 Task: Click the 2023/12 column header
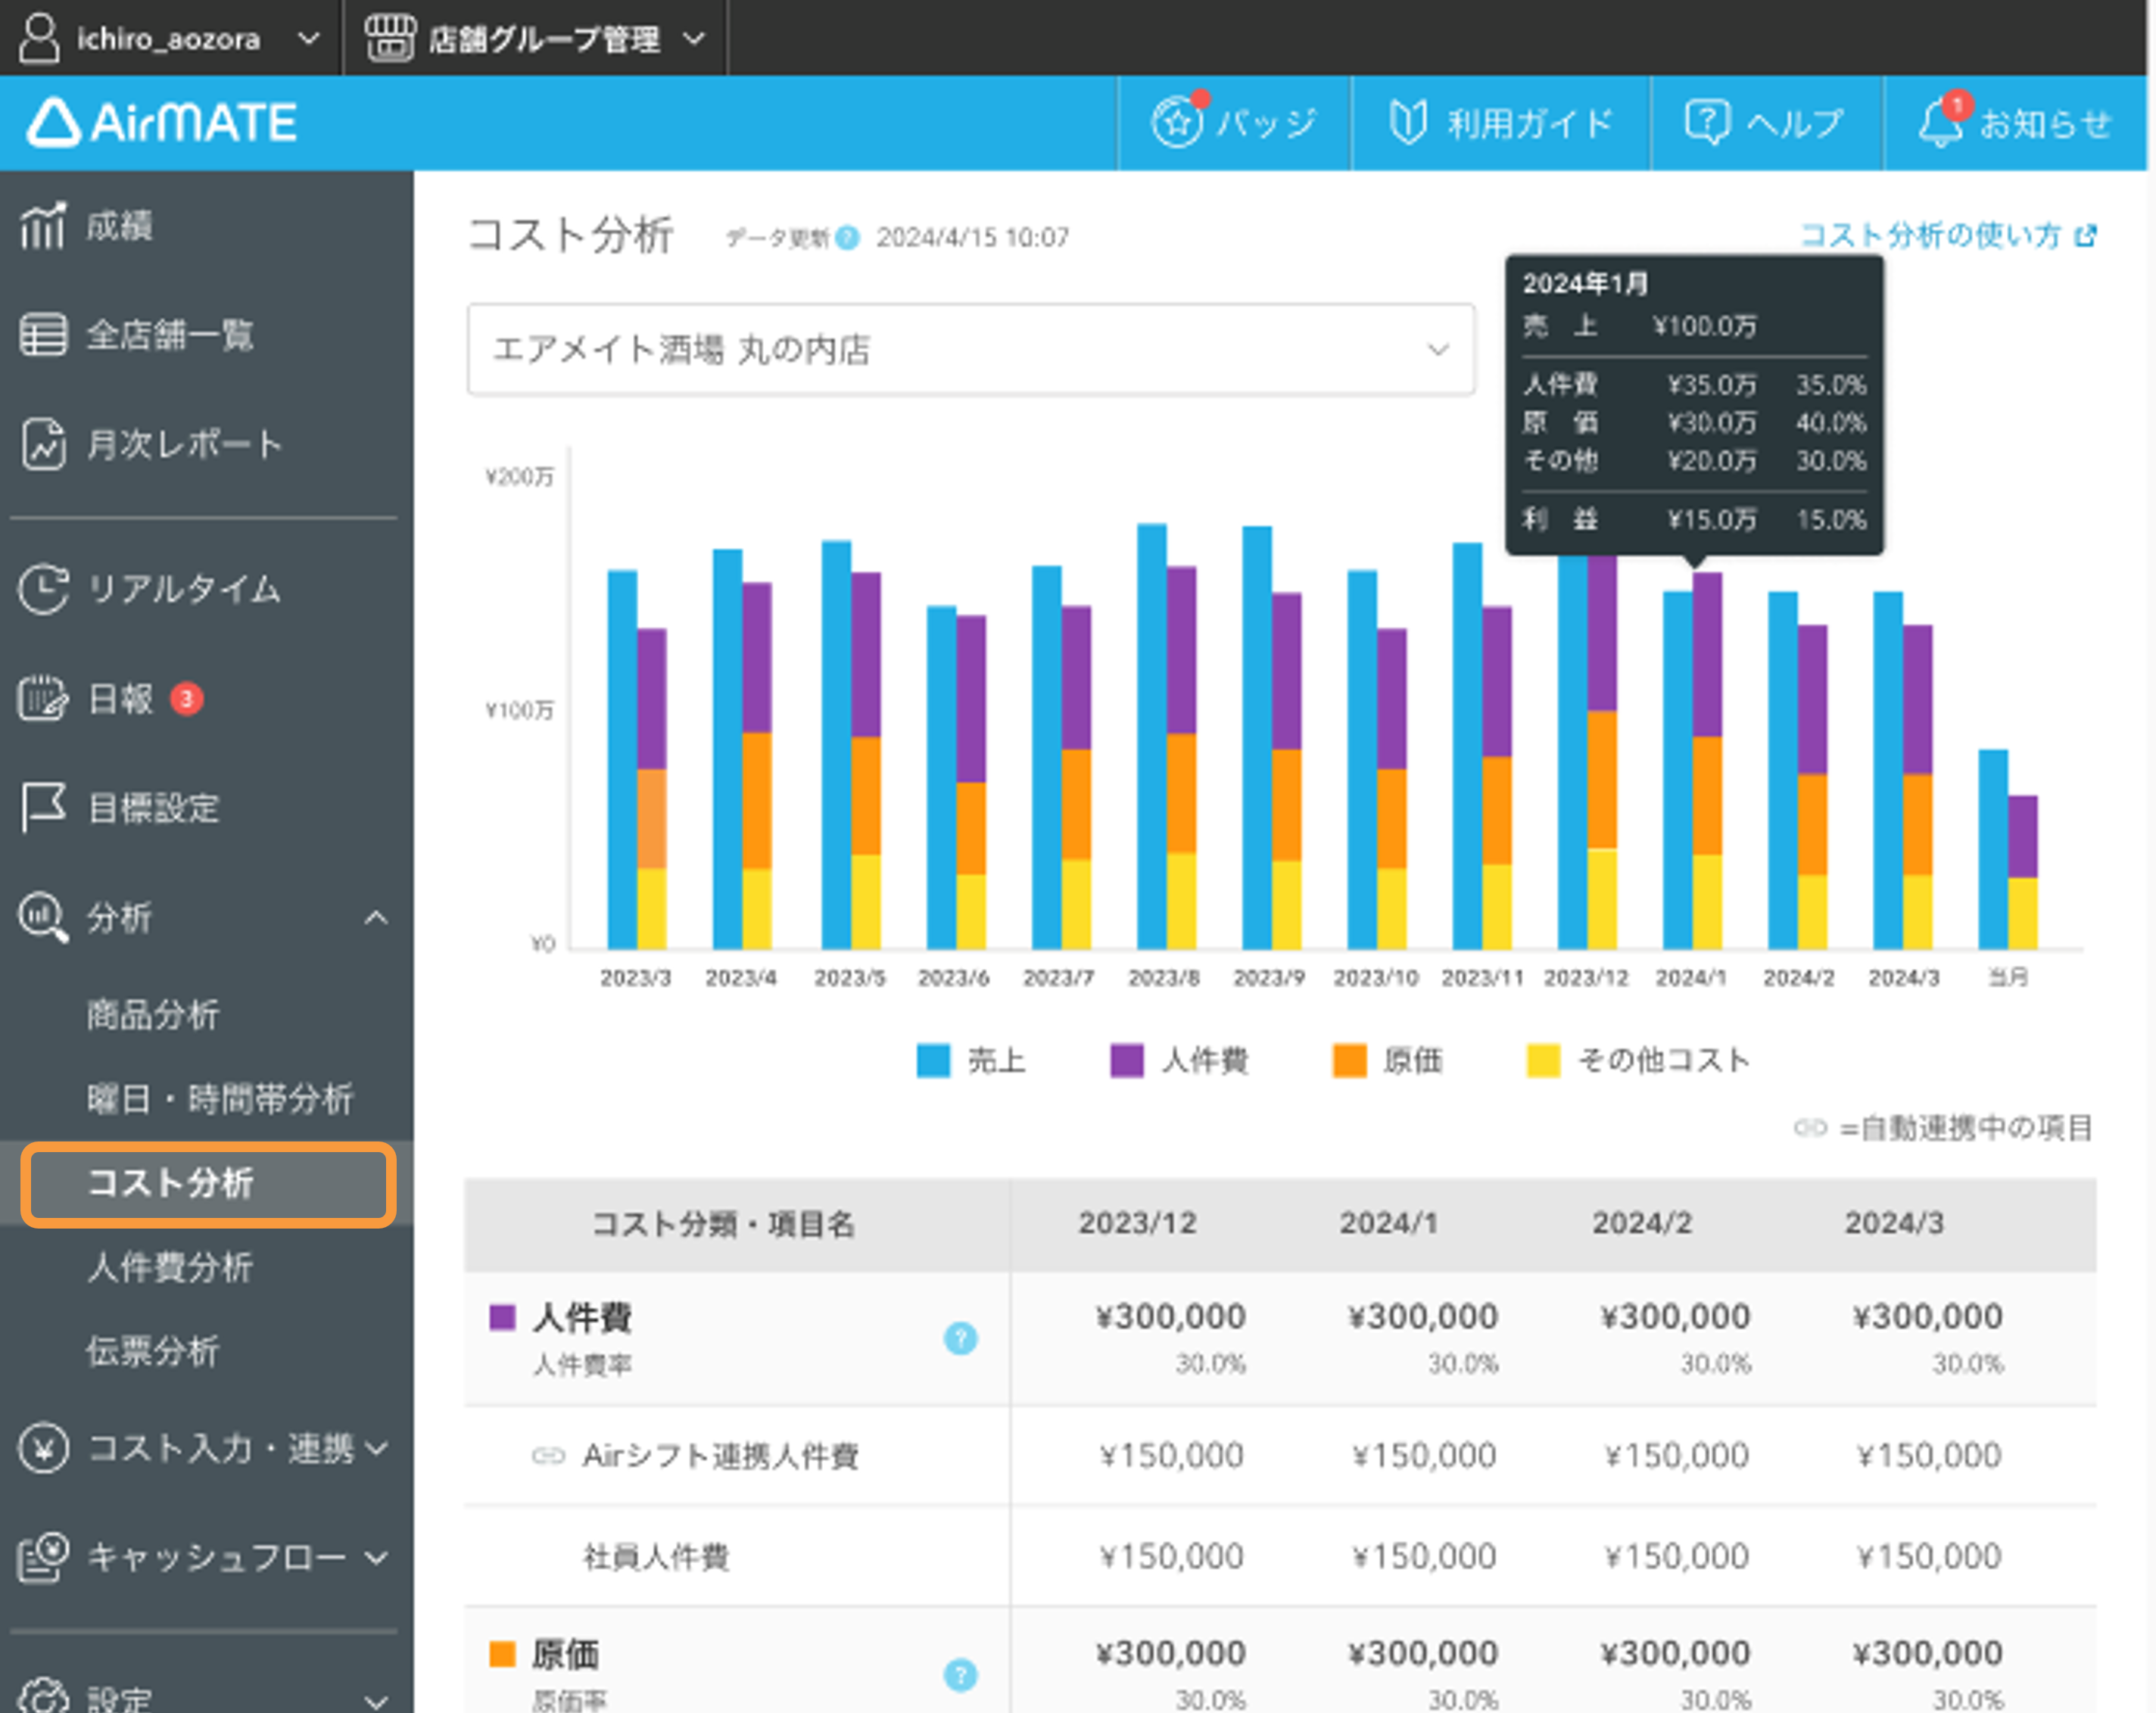point(1137,1223)
